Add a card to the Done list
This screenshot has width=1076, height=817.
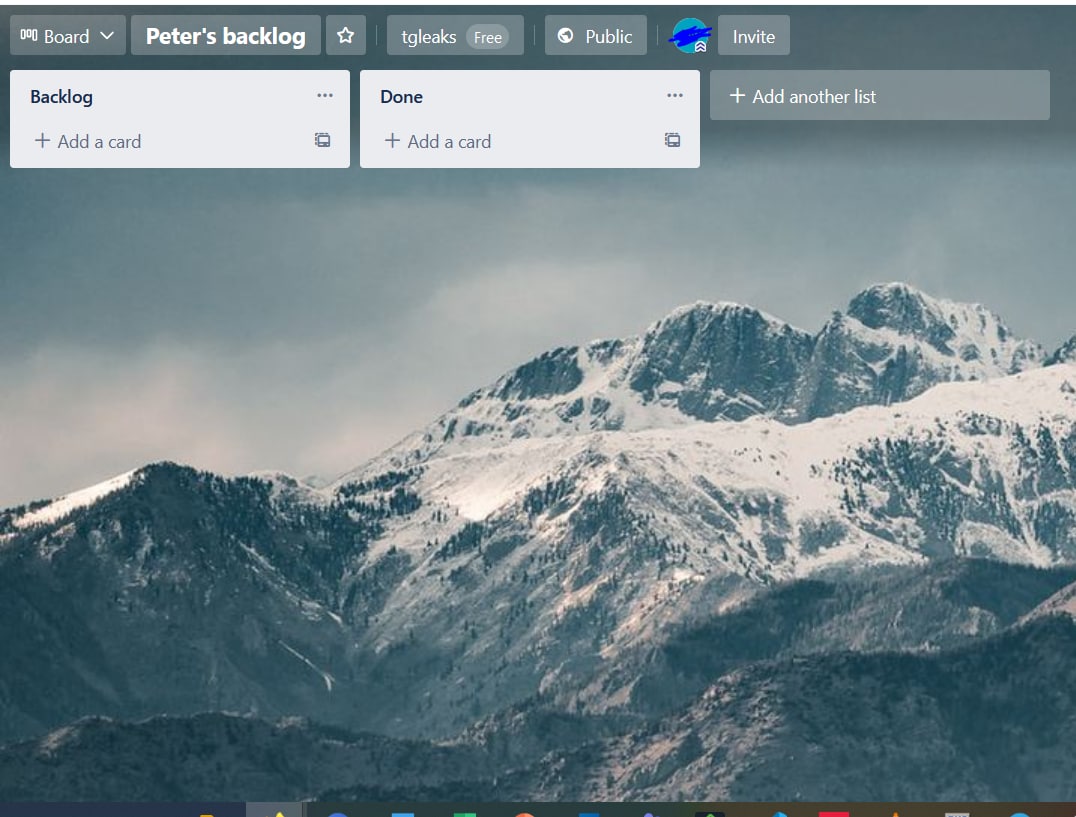[x=438, y=141]
